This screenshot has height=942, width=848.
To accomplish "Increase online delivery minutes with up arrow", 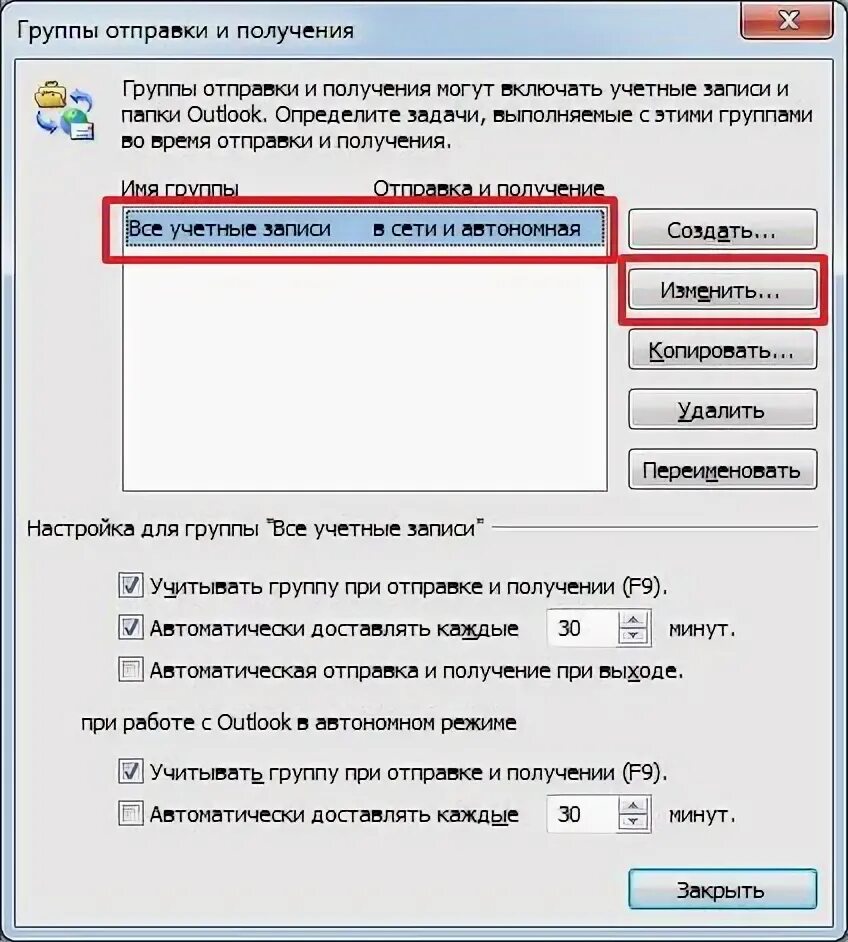I will pos(634,620).
